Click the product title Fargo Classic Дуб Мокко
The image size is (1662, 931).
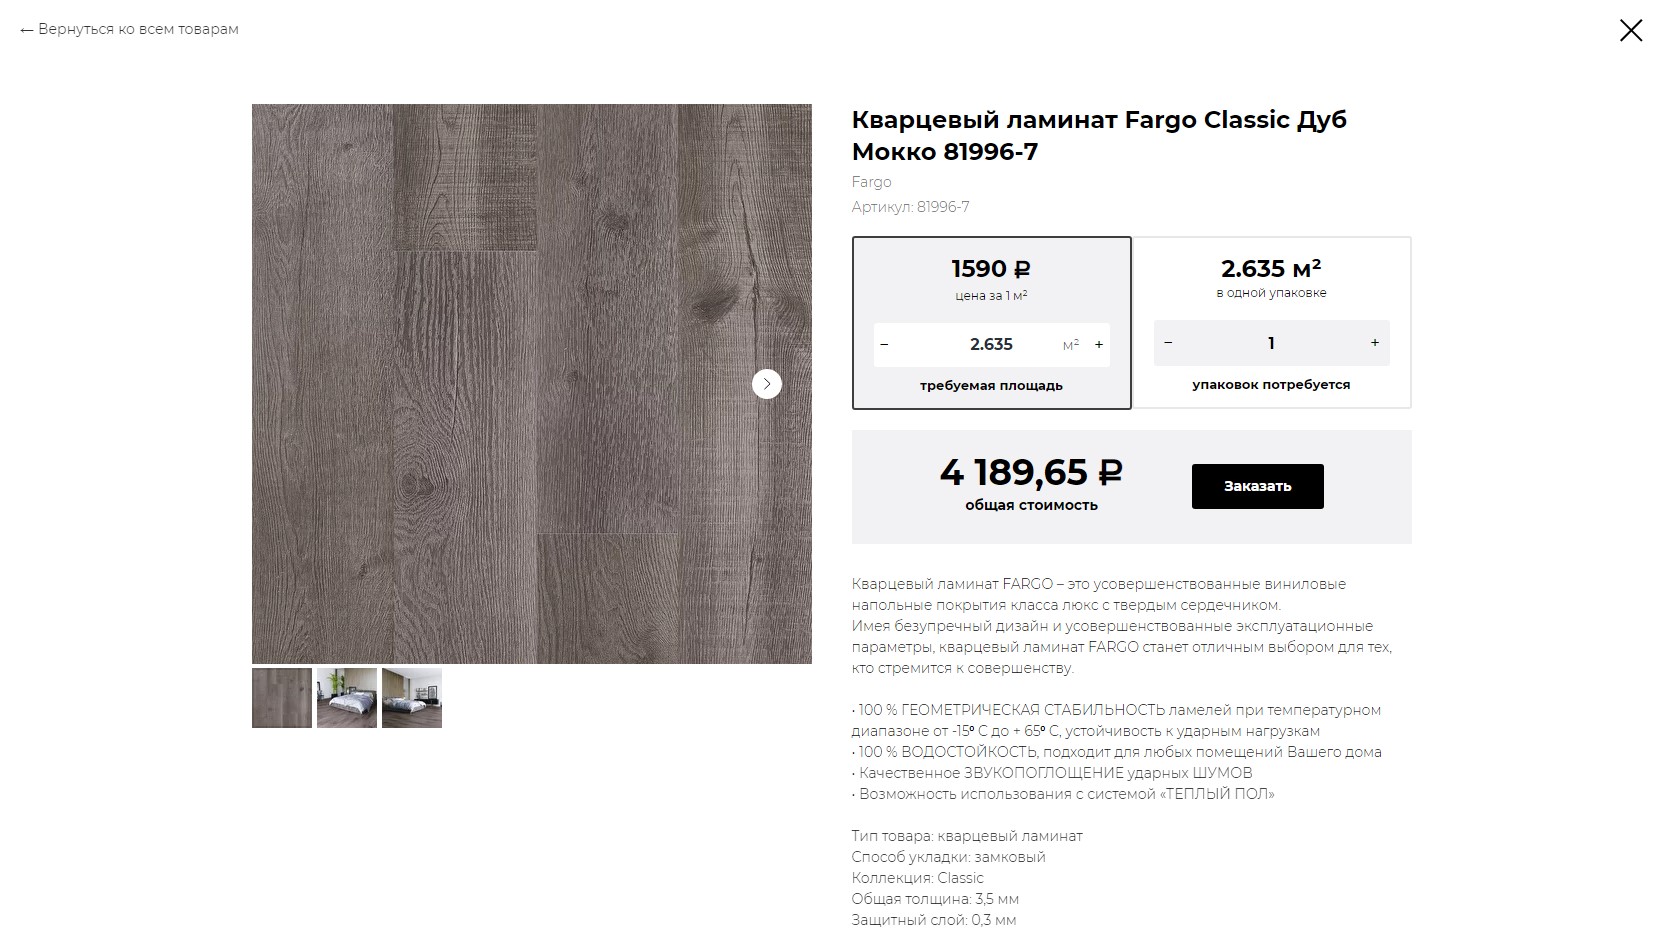point(1099,136)
